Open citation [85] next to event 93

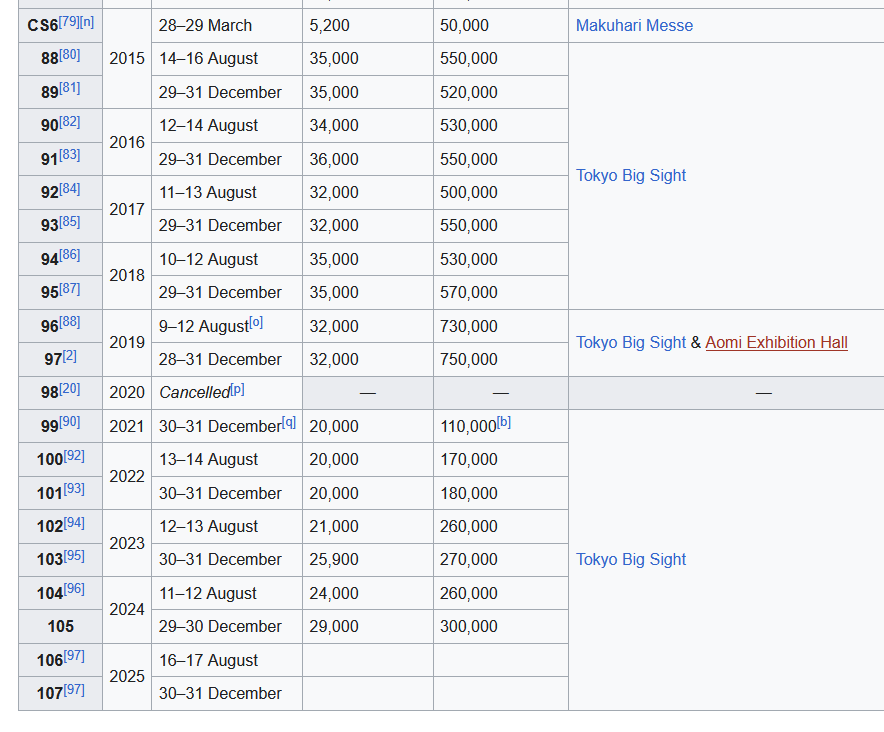(70, 222)
